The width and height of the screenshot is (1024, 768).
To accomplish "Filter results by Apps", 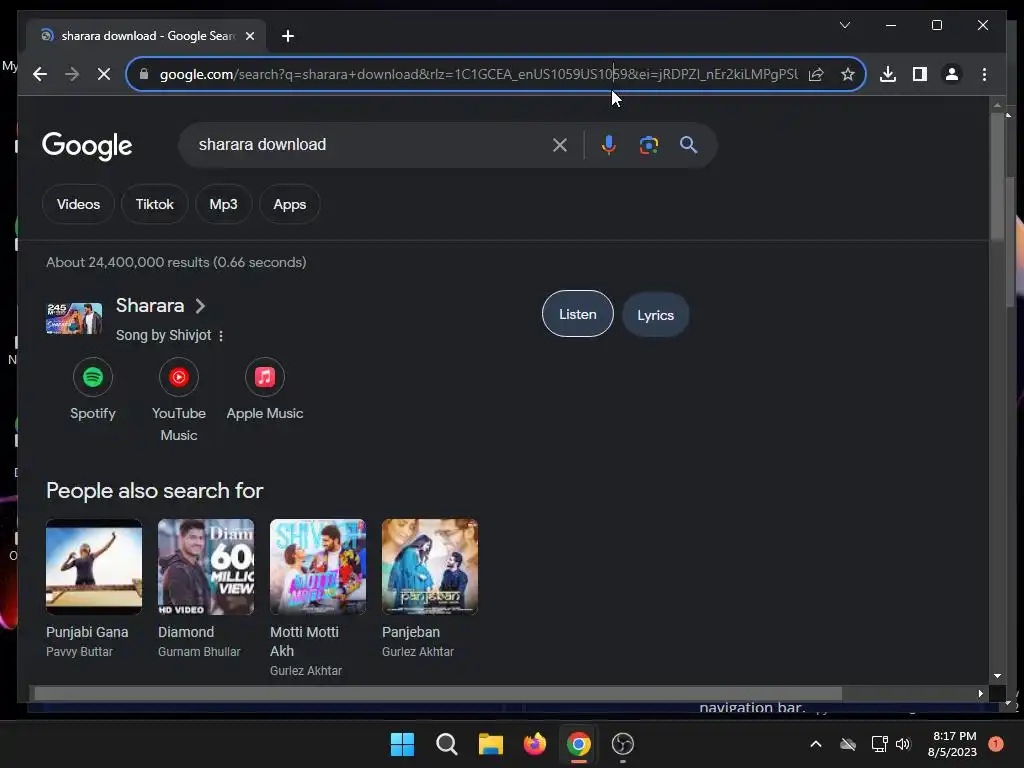I will pyautogui.click(x=289, y=204).
